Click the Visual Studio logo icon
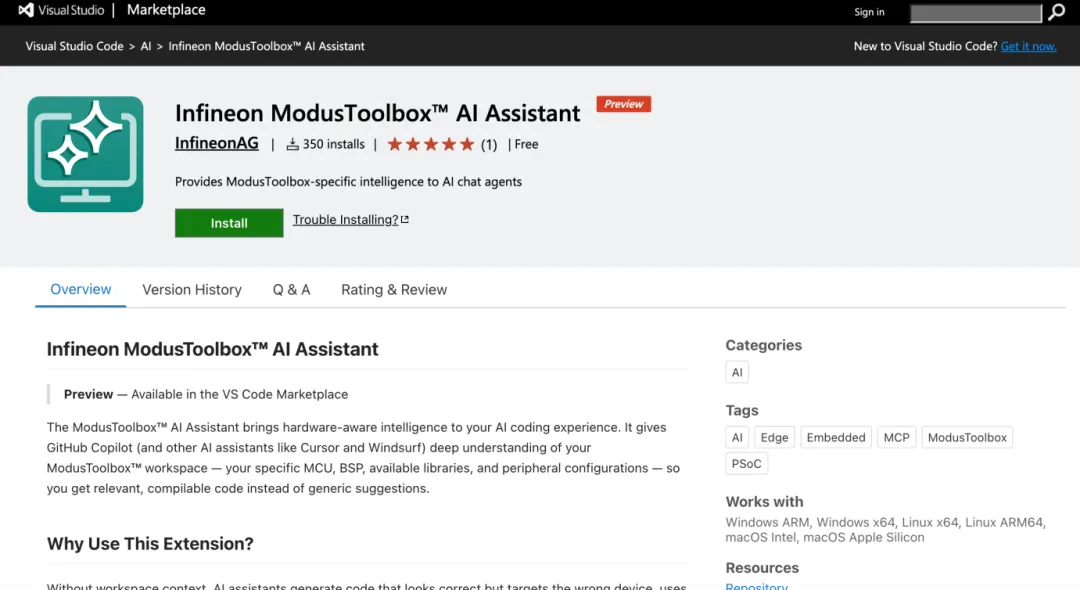This screenshot has height=590, width=1080. click(x=25, y=10)
